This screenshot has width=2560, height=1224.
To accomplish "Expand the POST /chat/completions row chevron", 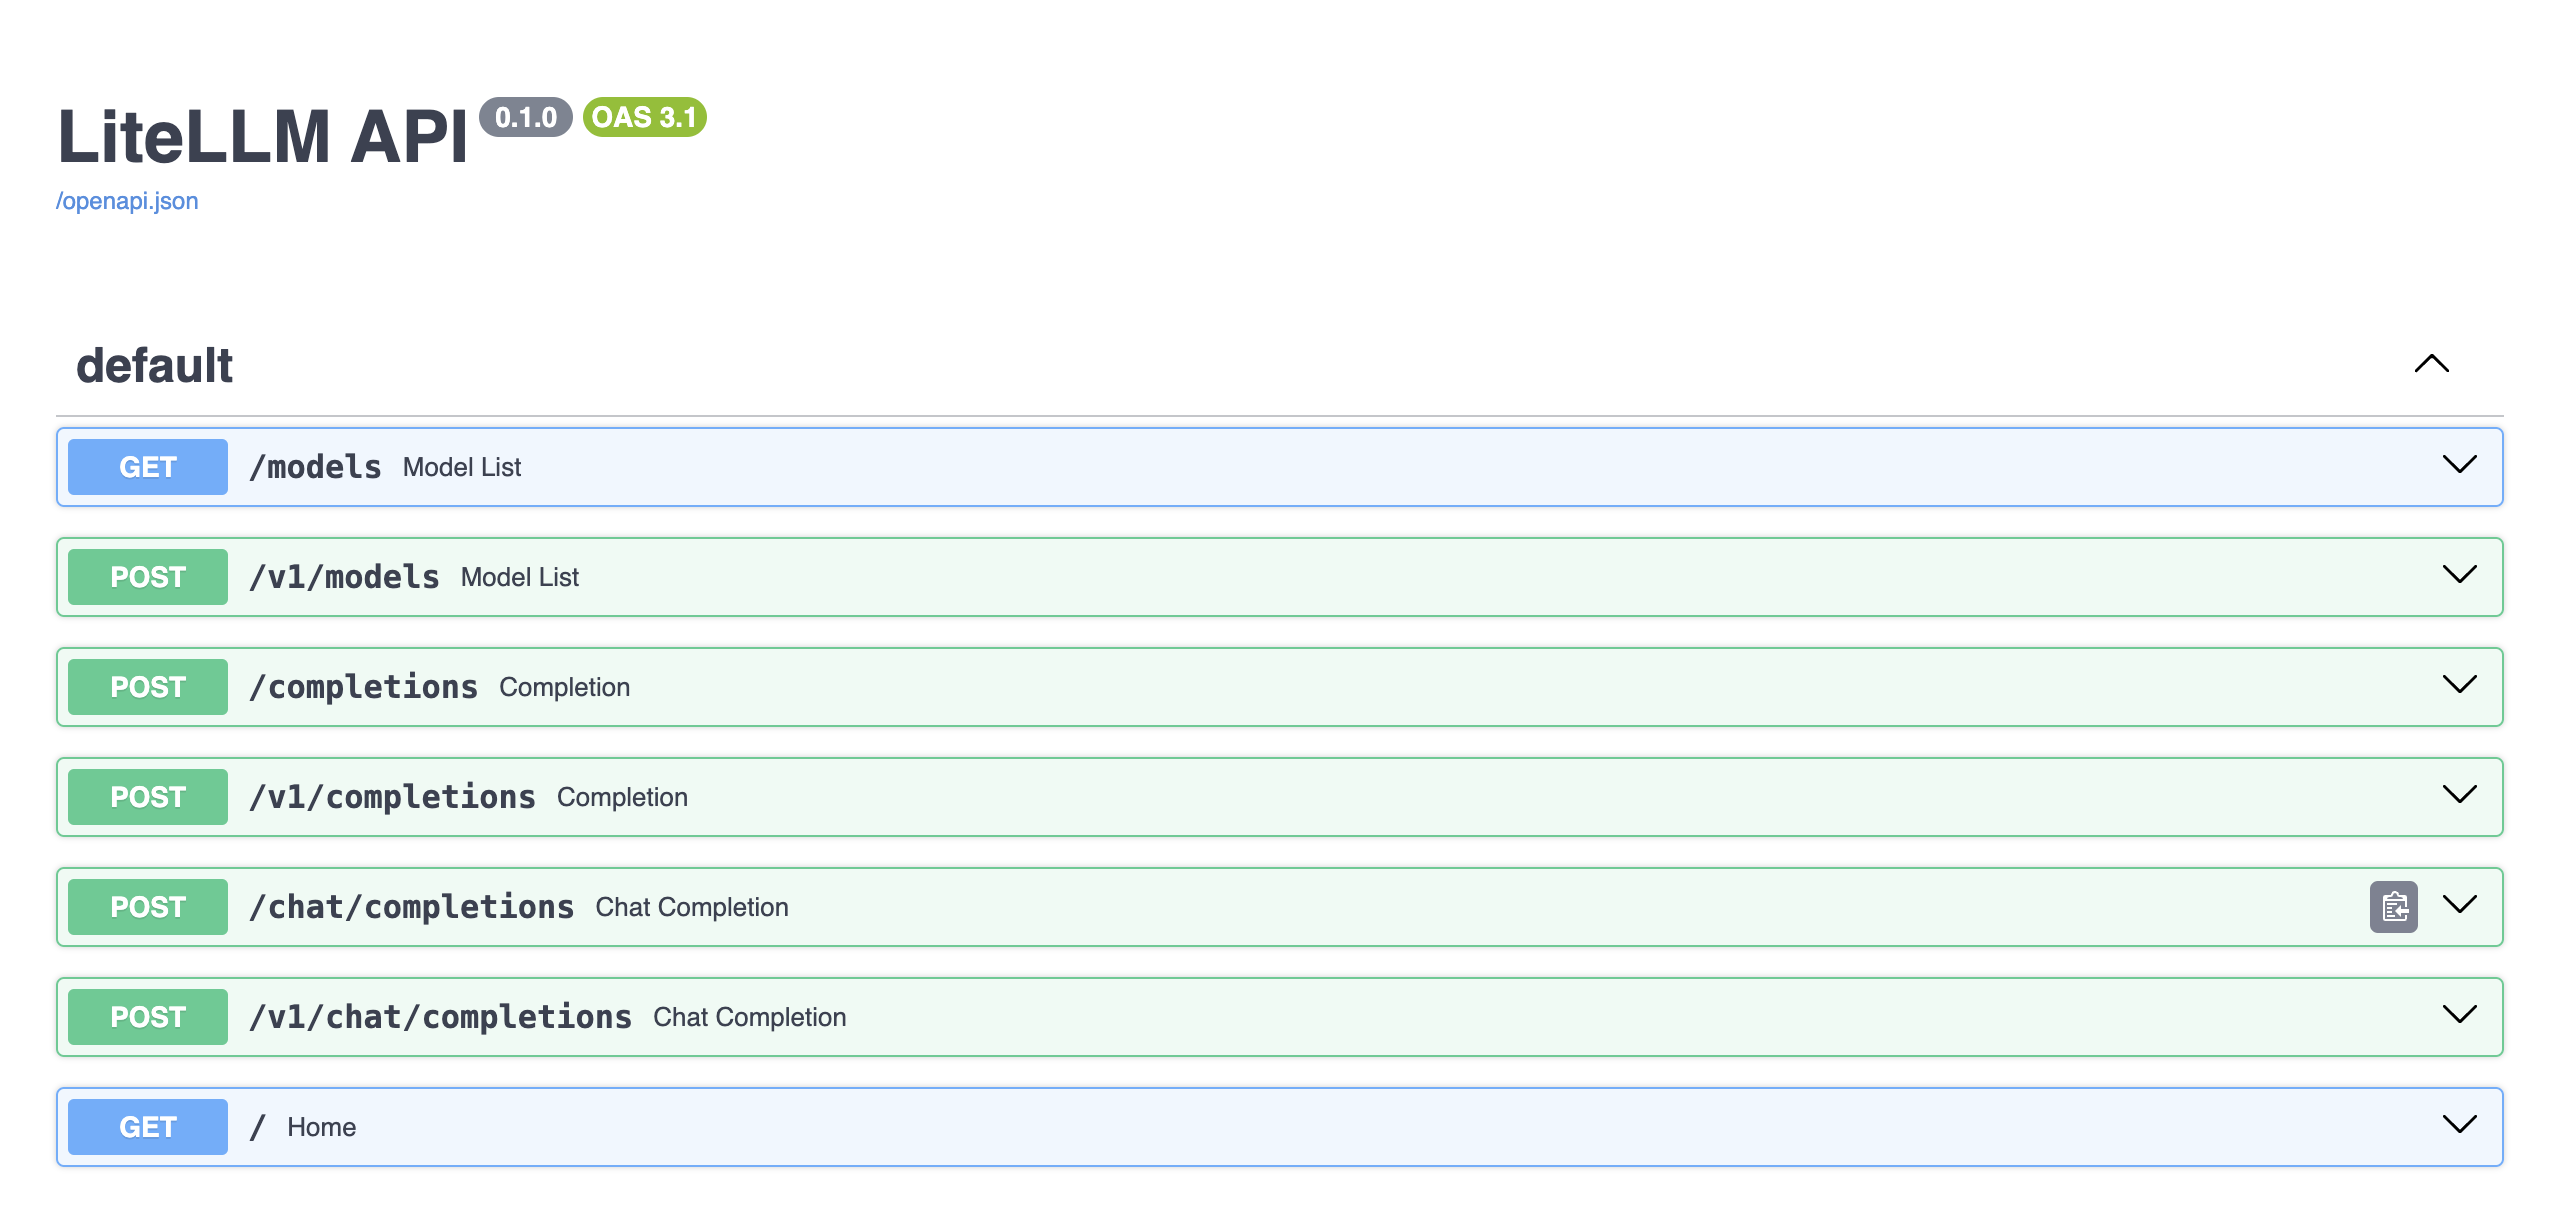I will coord(2459,905).
